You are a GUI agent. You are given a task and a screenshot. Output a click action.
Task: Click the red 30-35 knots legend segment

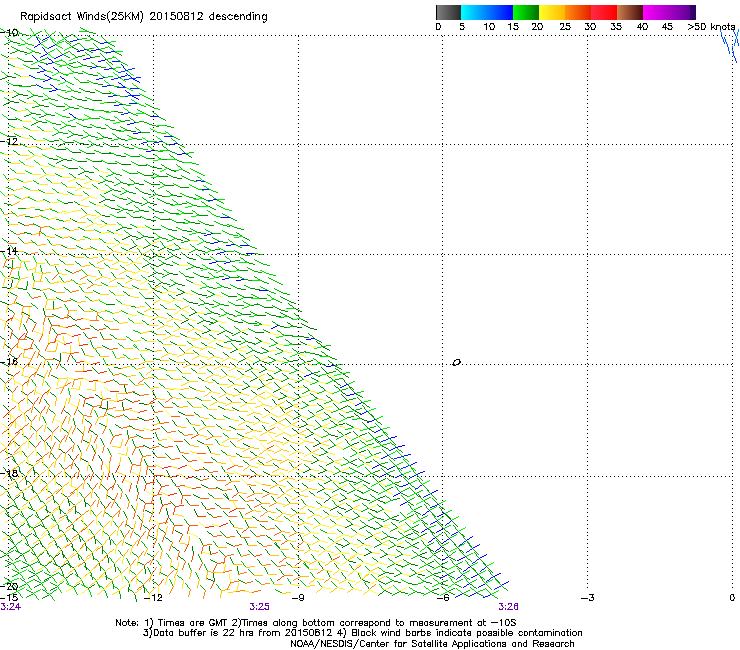point(604,12)
